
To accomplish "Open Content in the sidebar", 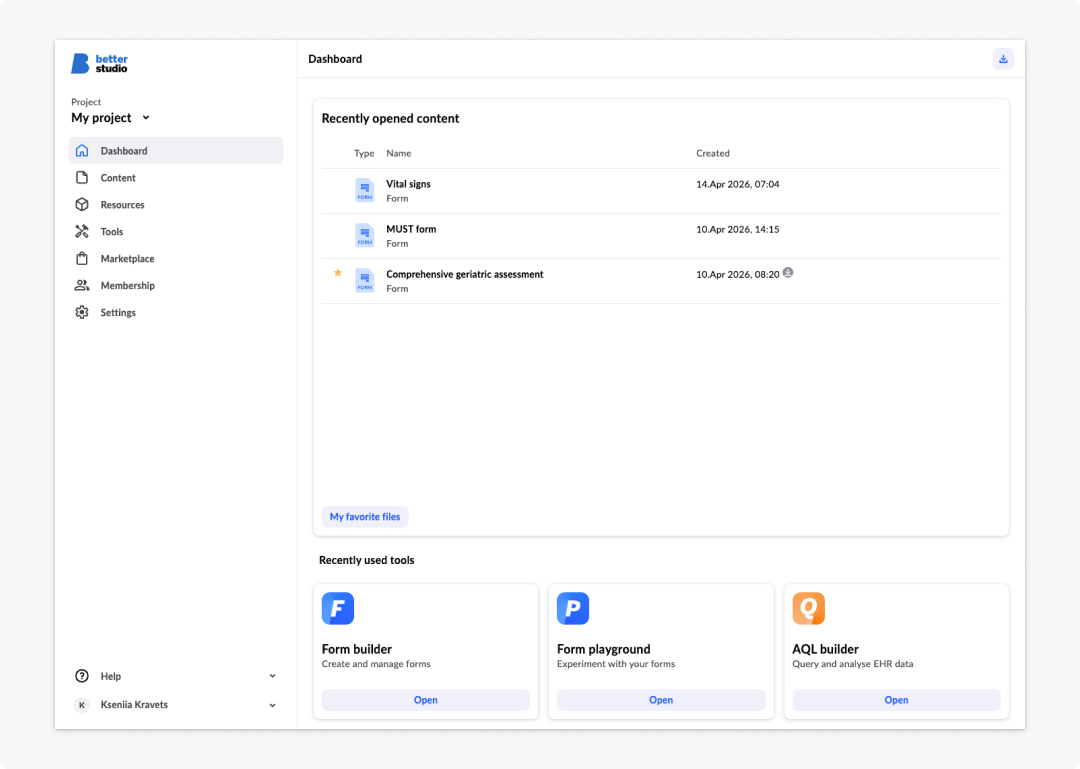I will coord(176,177).
